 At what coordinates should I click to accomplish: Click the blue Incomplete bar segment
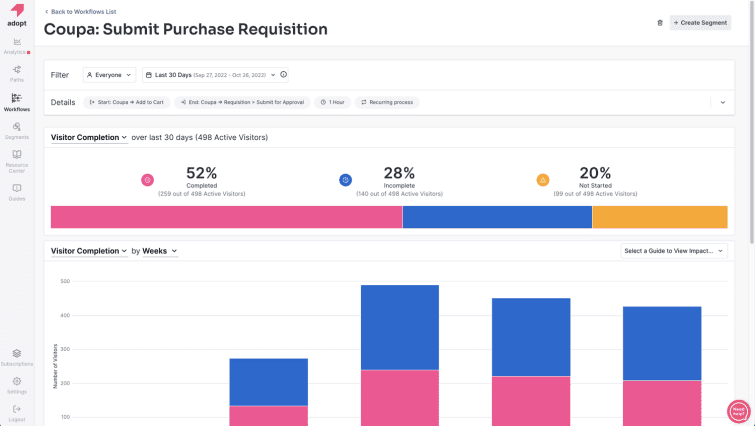point(497,217)
